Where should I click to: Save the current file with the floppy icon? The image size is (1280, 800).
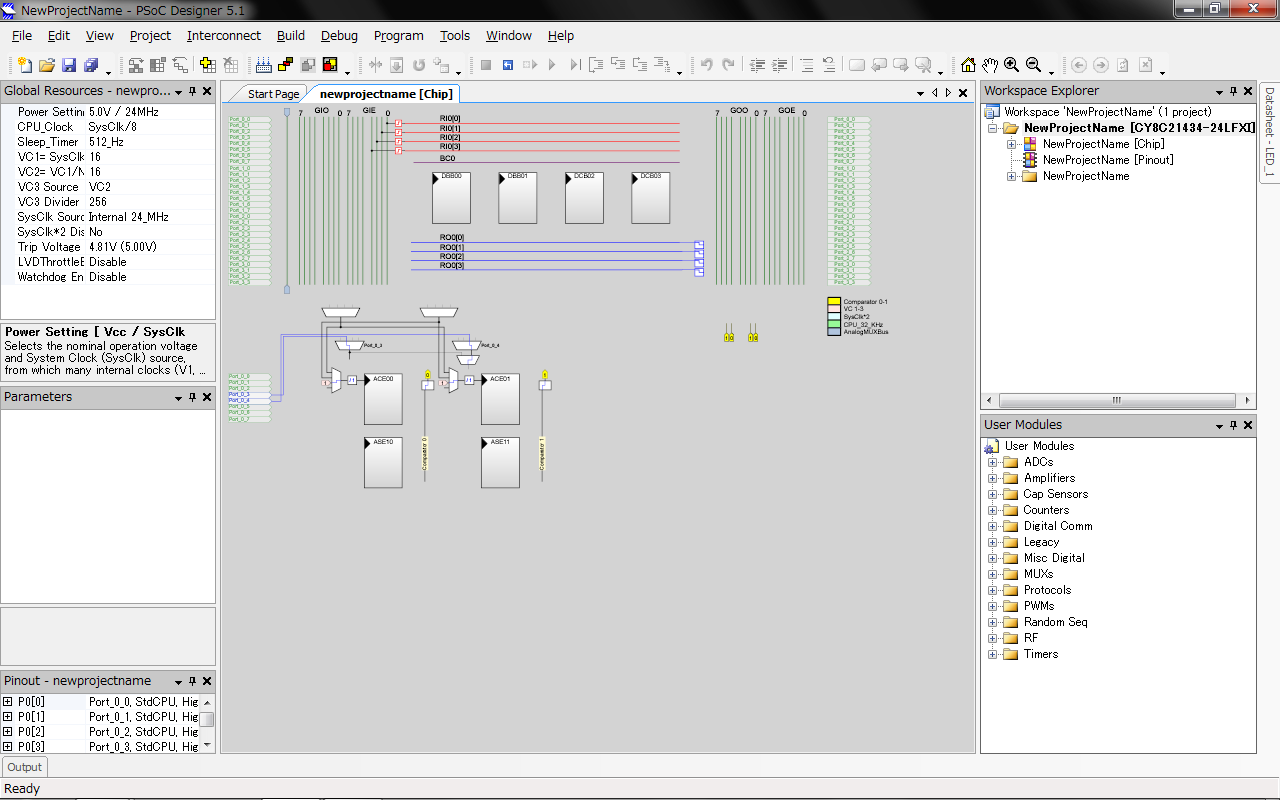69,65
